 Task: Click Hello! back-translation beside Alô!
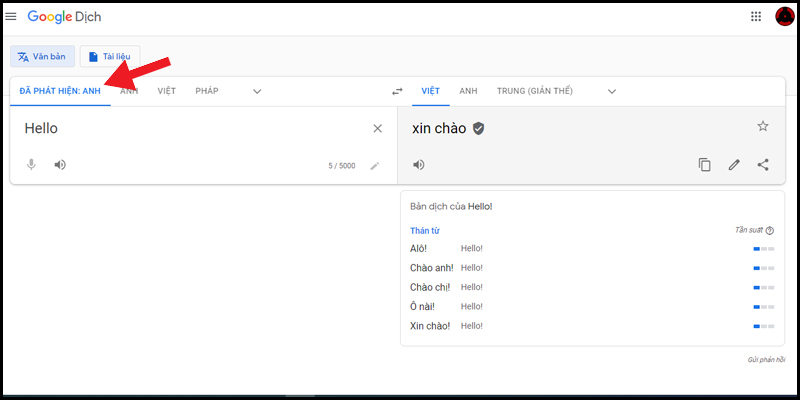472,248
